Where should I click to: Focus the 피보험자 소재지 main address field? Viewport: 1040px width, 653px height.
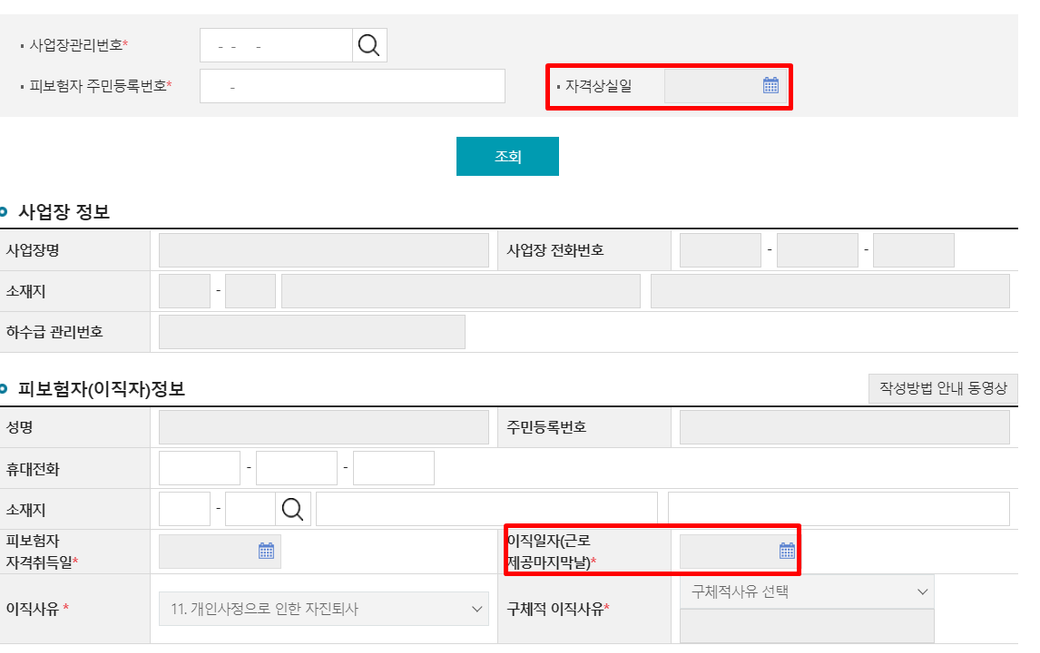point(486,509)
